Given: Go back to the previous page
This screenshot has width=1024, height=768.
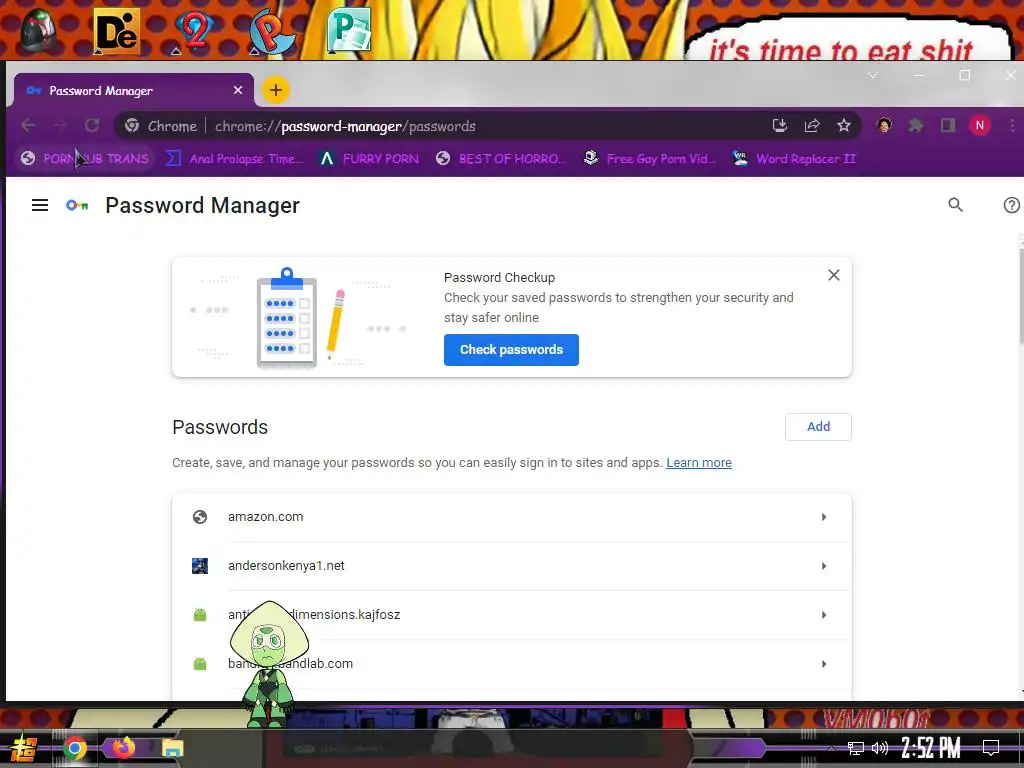Looking at the screenshot, I should [x=28, y=125].
